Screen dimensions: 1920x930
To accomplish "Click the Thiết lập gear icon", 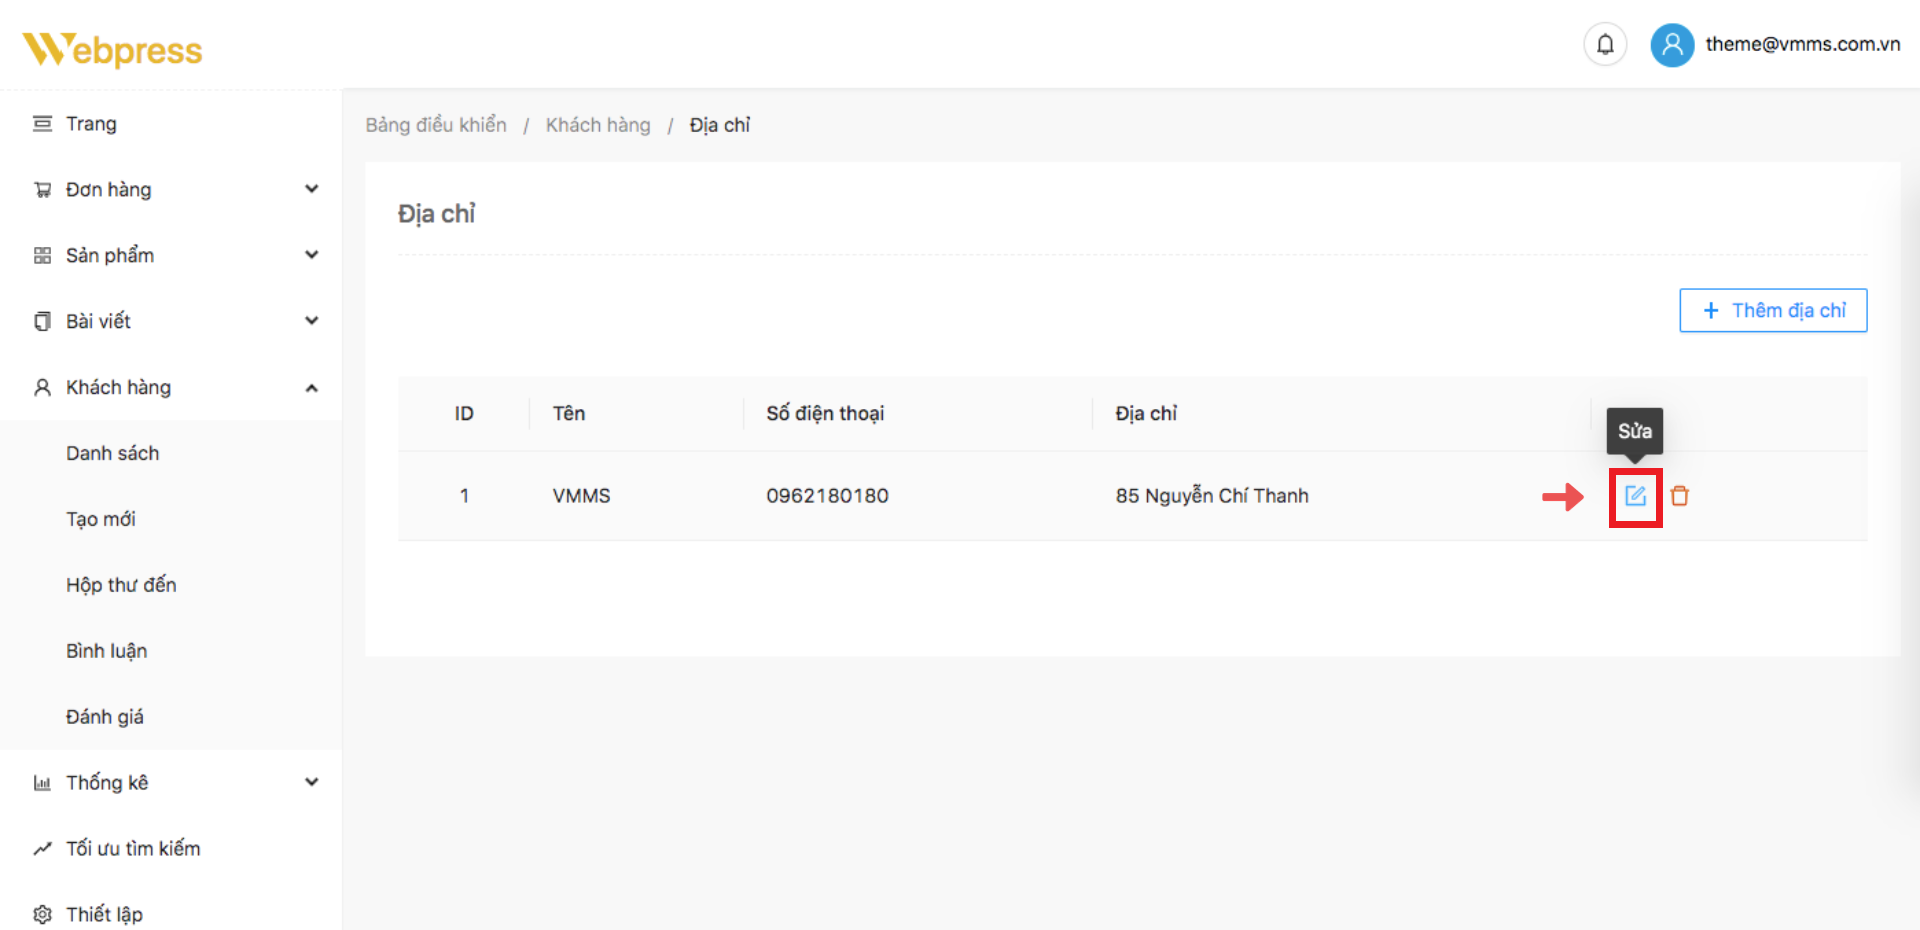I will (42, 914).
